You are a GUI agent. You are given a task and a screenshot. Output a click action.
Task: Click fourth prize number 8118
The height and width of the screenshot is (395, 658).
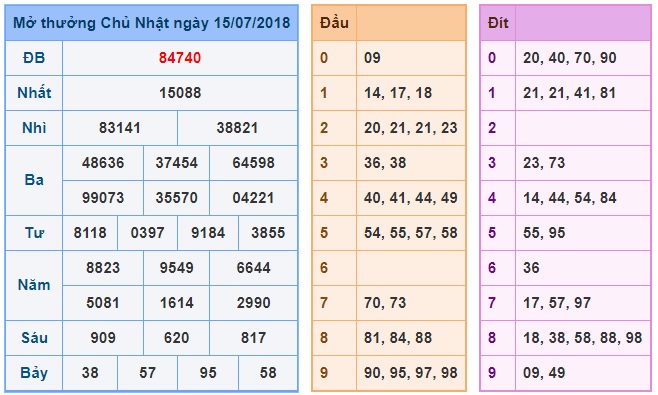[90, 233]
